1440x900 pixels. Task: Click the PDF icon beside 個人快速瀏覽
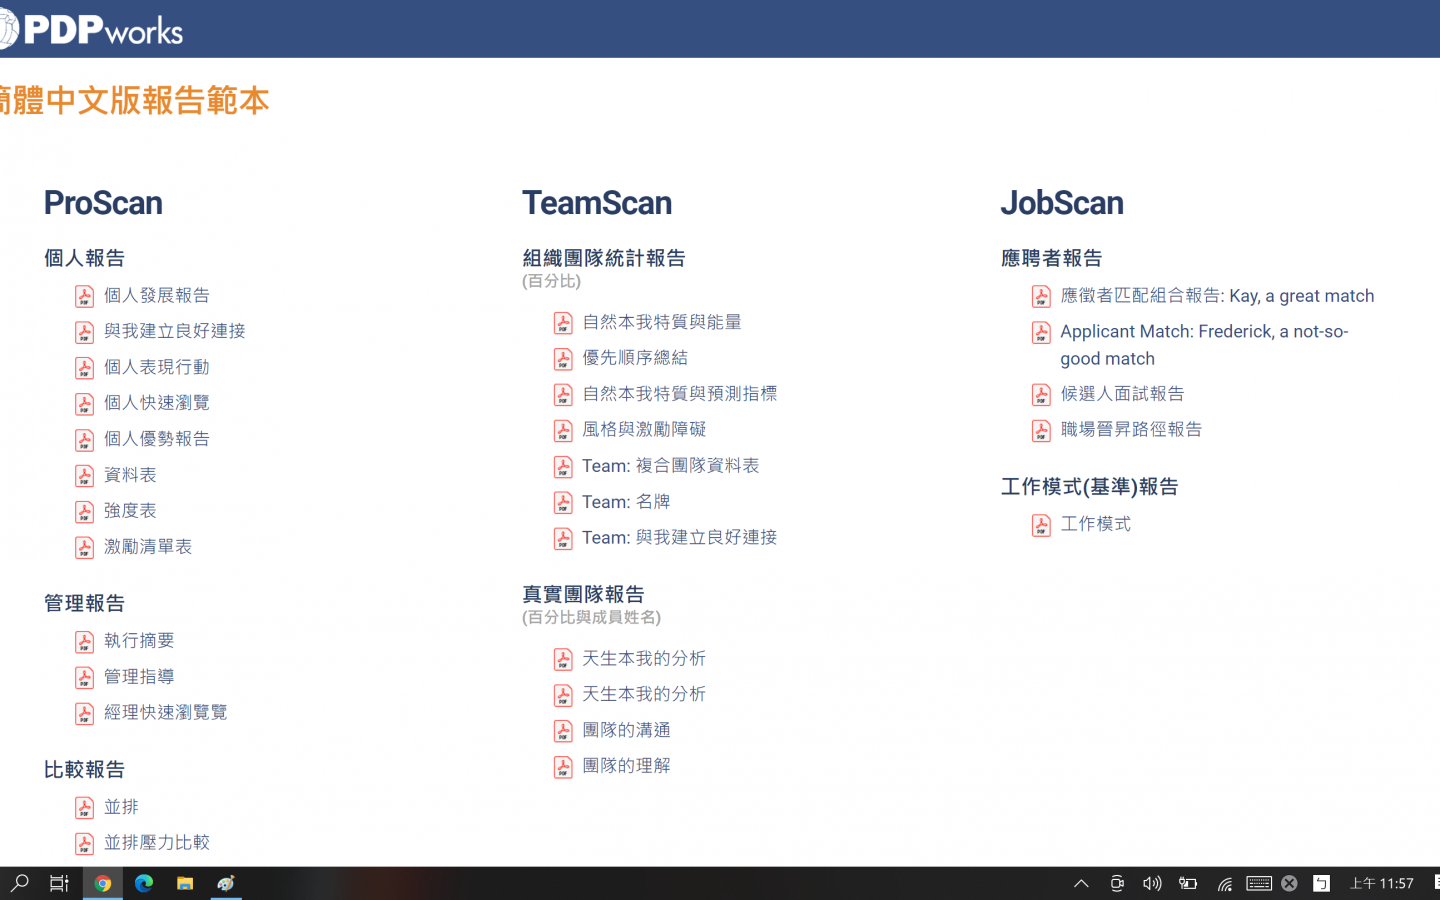tap(85, 404)
